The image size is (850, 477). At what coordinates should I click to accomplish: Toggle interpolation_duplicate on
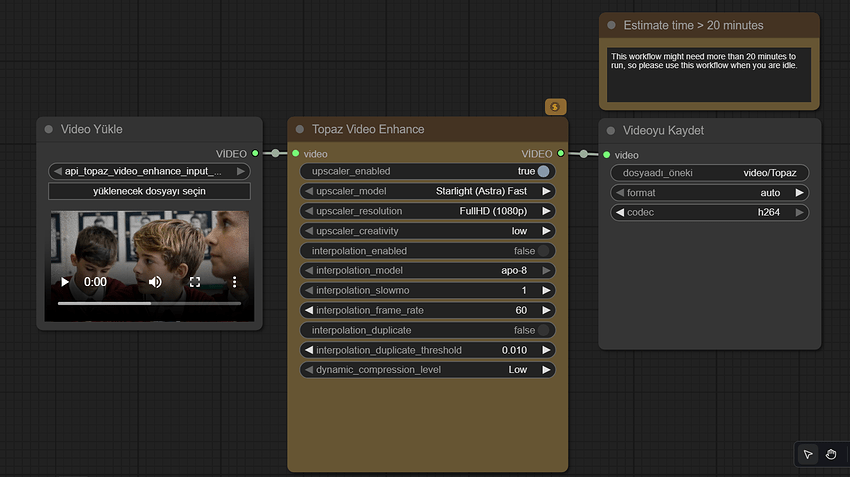(543, 330)
